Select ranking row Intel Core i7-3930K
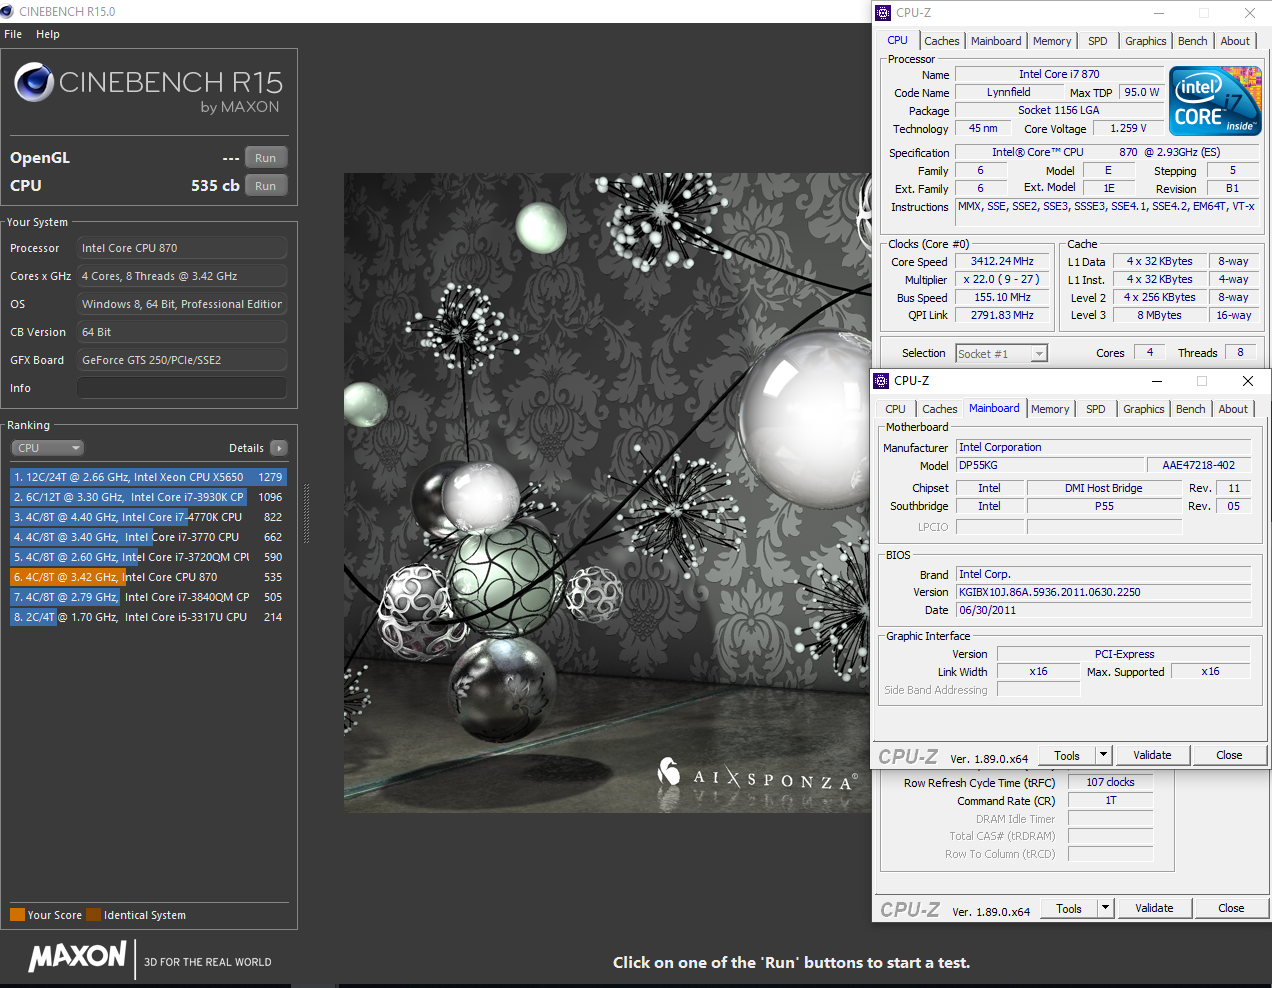 click(x=148, y=497)
